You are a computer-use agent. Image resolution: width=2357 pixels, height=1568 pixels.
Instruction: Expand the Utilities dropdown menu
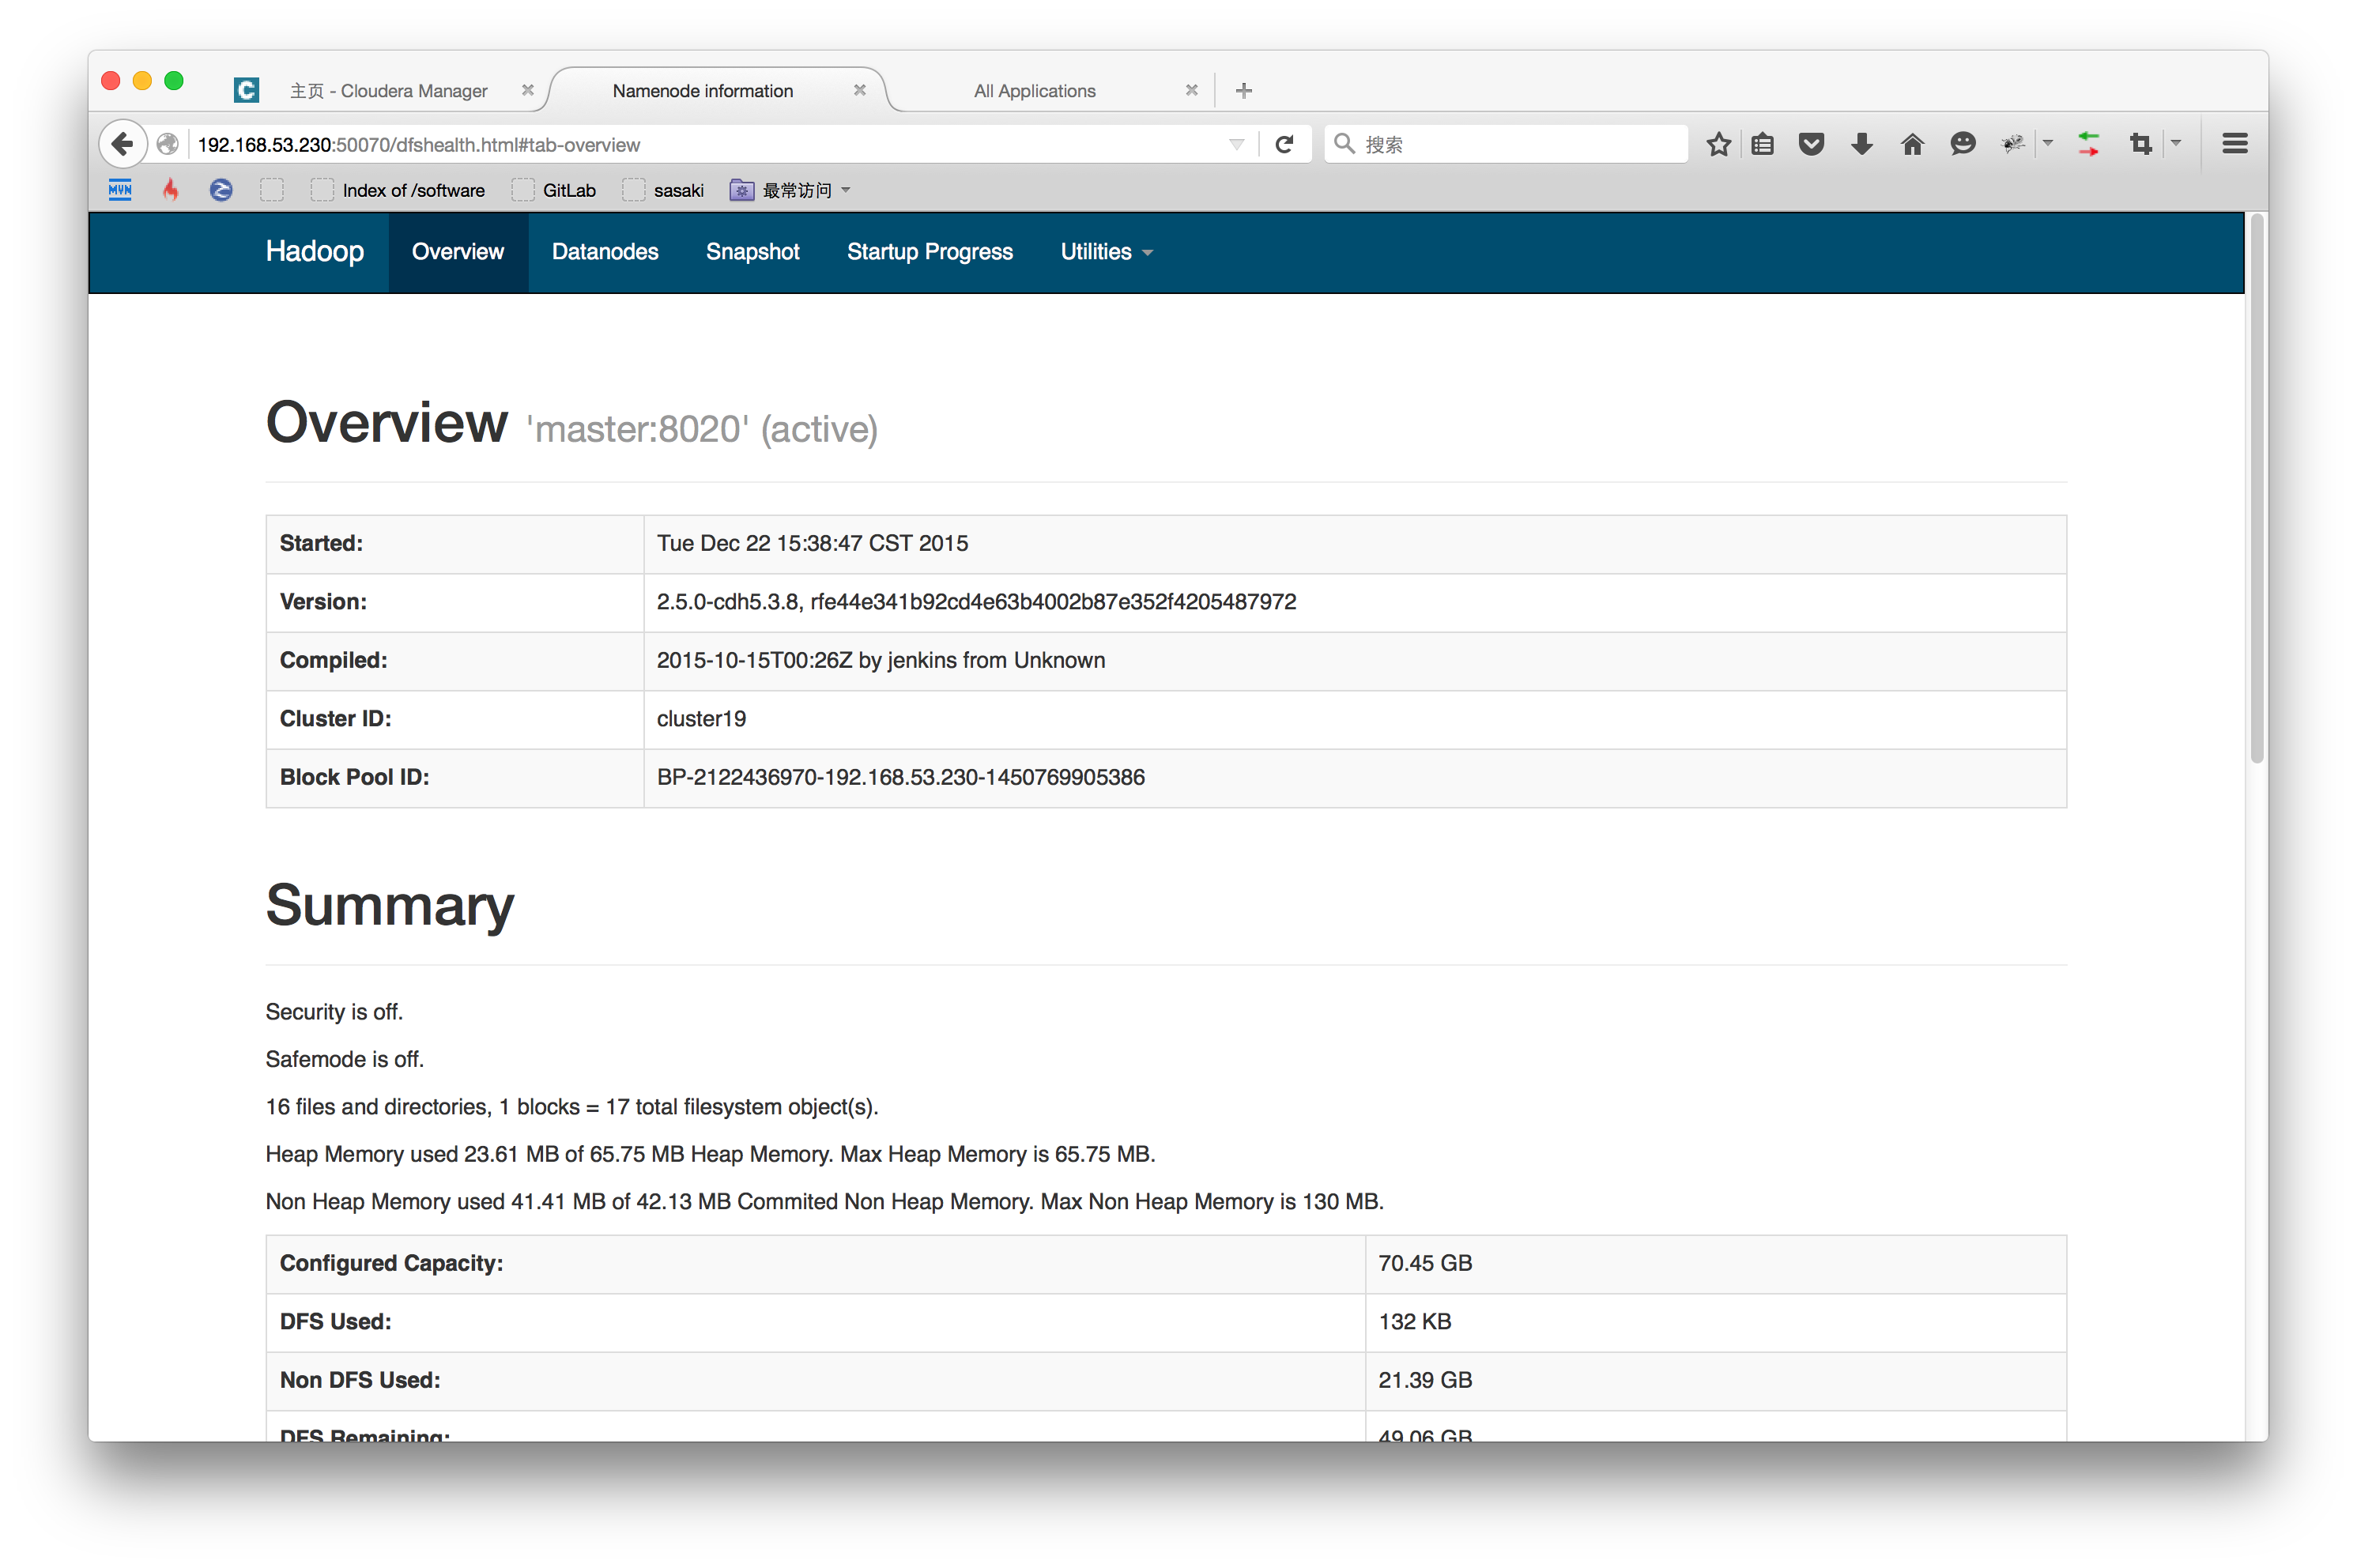pos(1106,252)
